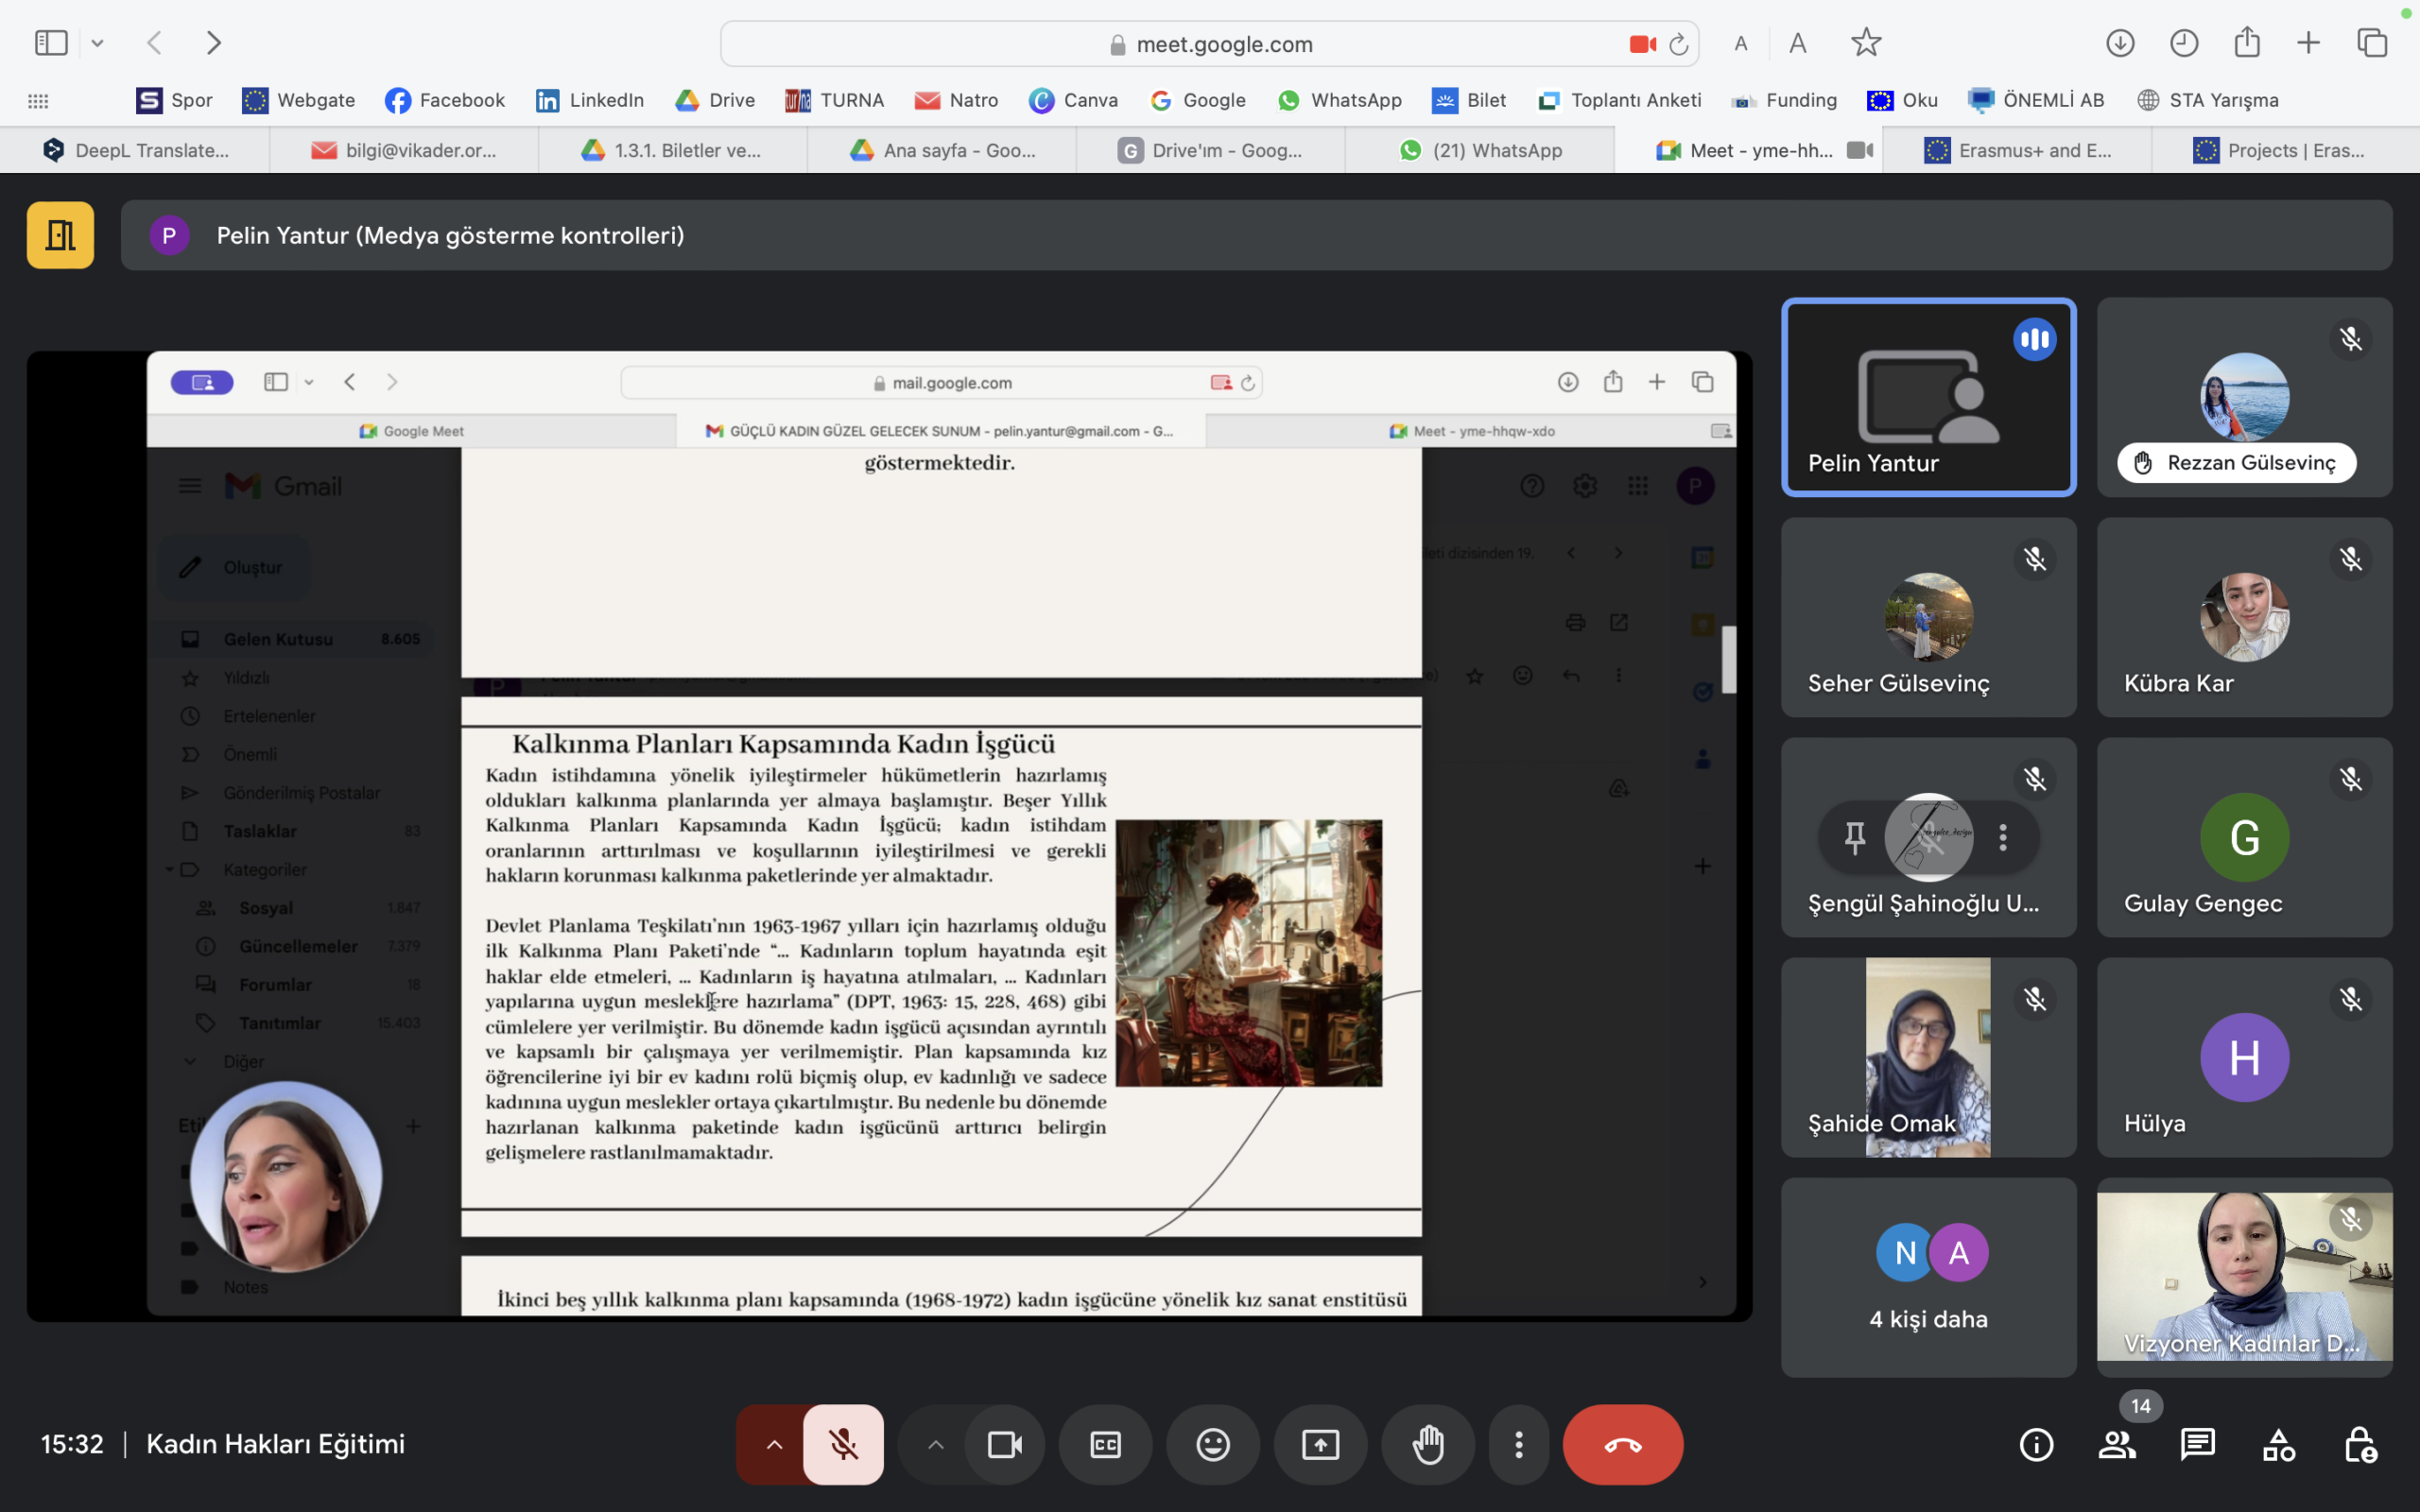
Task: Expand the camera video settings arrow
Action: coord(935,1444)
